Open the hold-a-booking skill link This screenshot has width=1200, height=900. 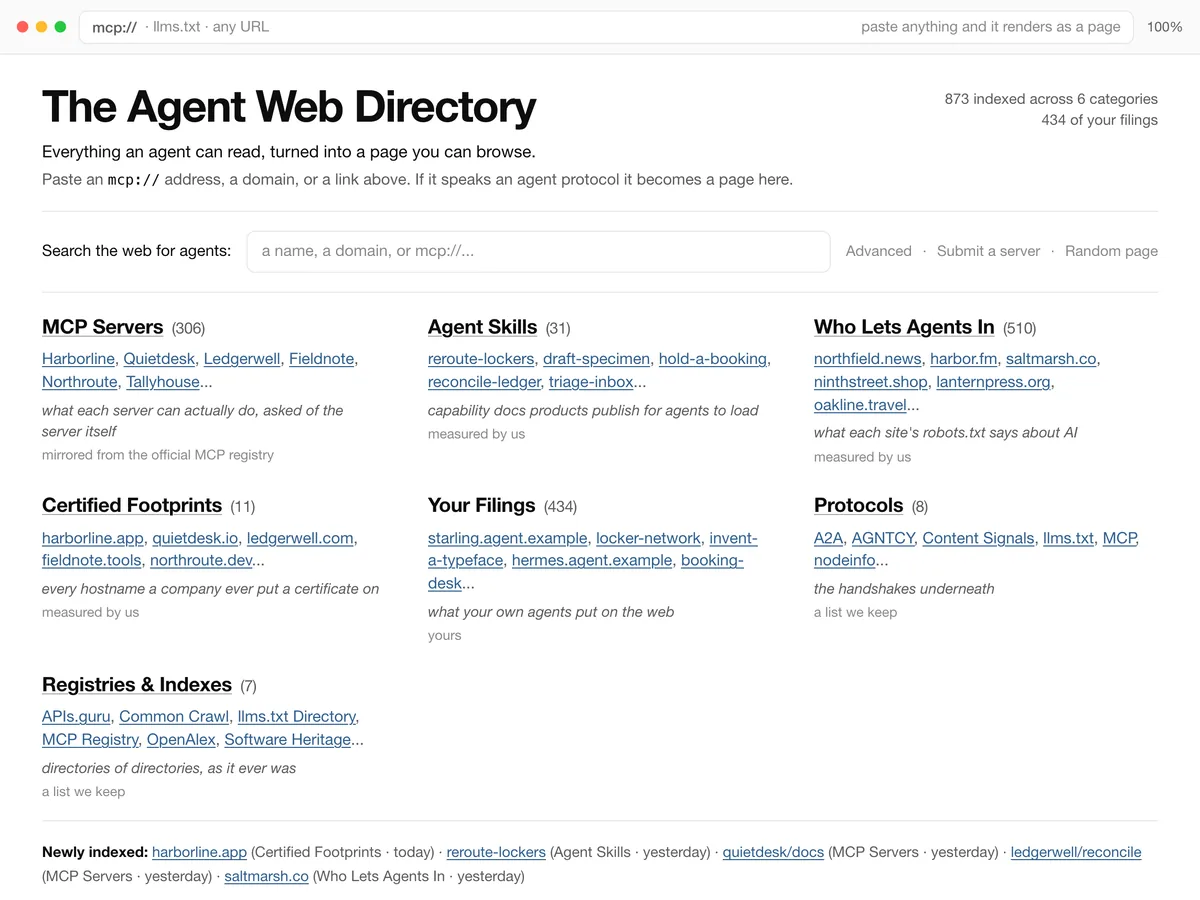click(713, 359)
